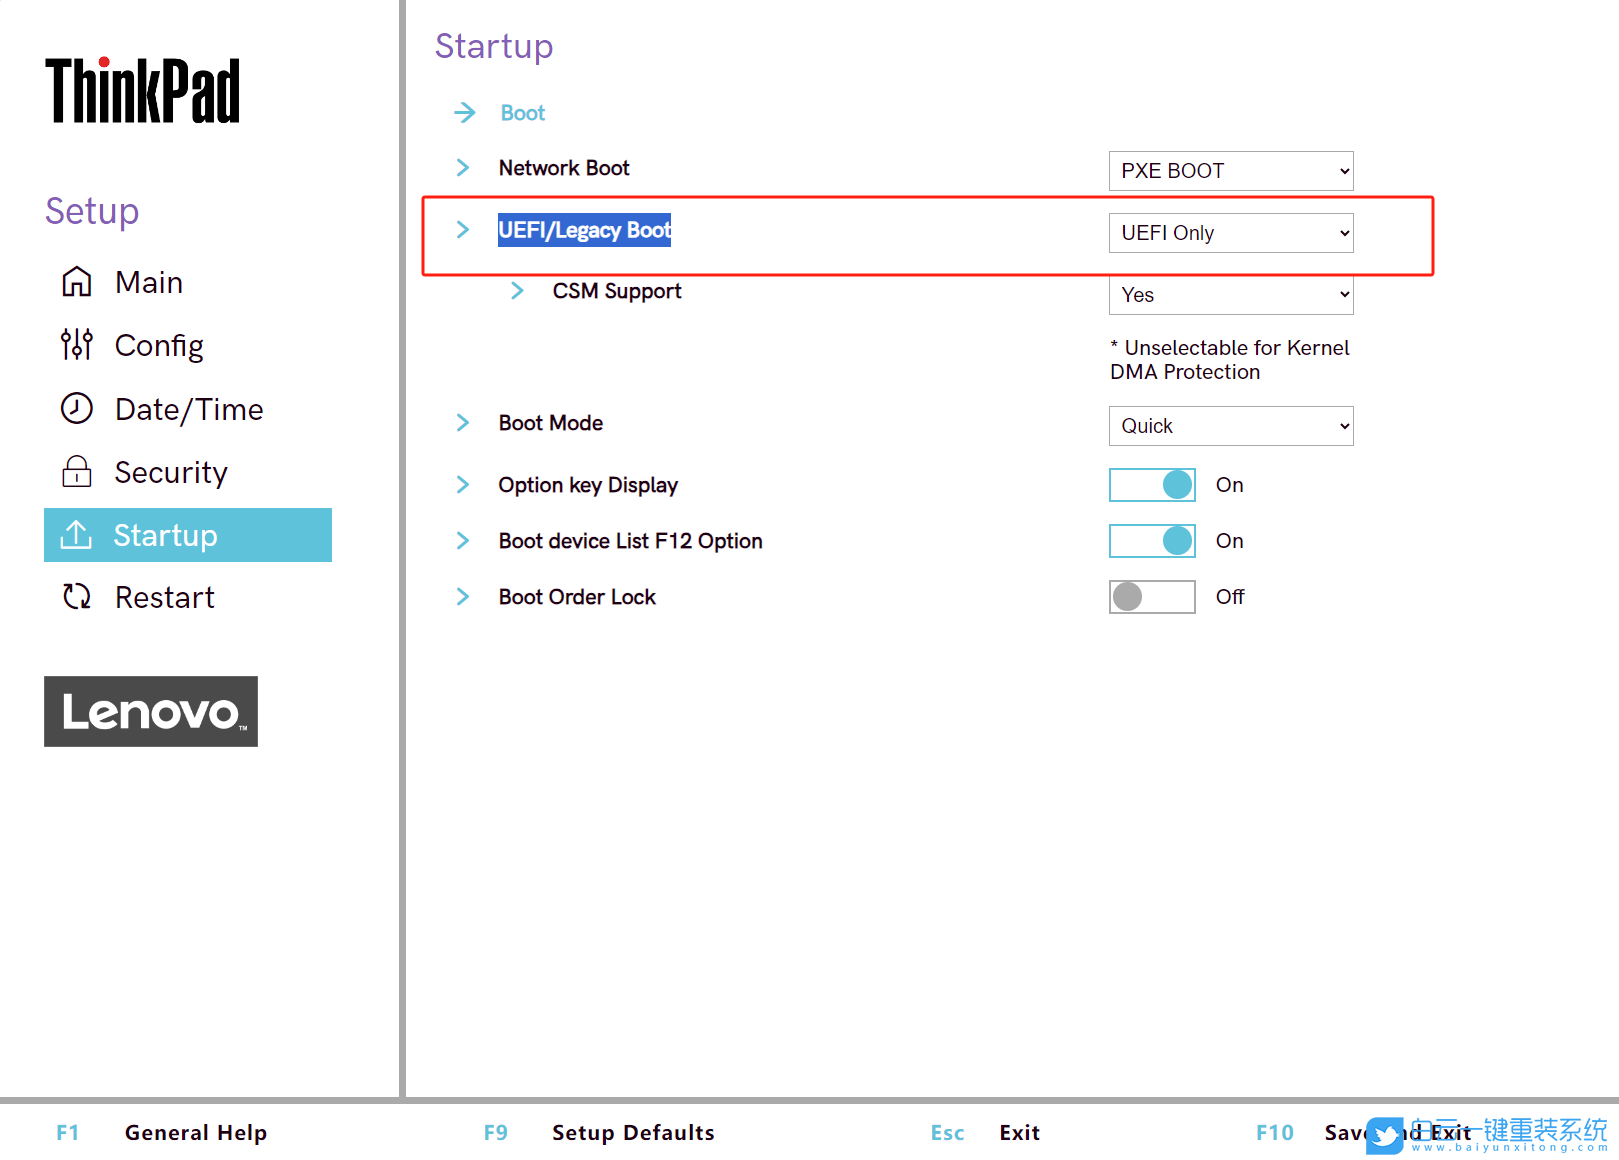
Task: Enable the Boot Order Lock toggle
Action: (x=1152, y=597)
